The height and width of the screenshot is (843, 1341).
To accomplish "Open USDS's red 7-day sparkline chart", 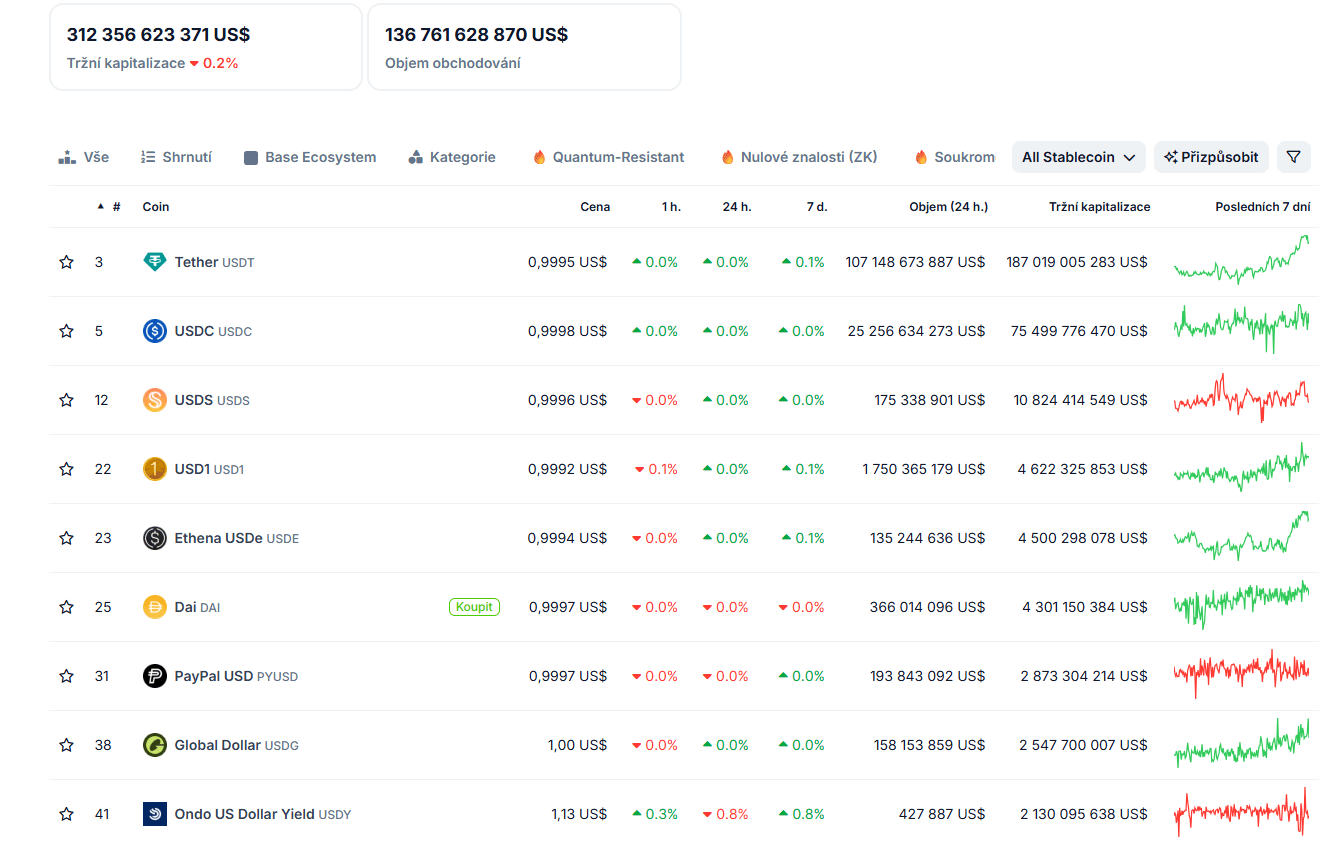I will point(1241,398).
